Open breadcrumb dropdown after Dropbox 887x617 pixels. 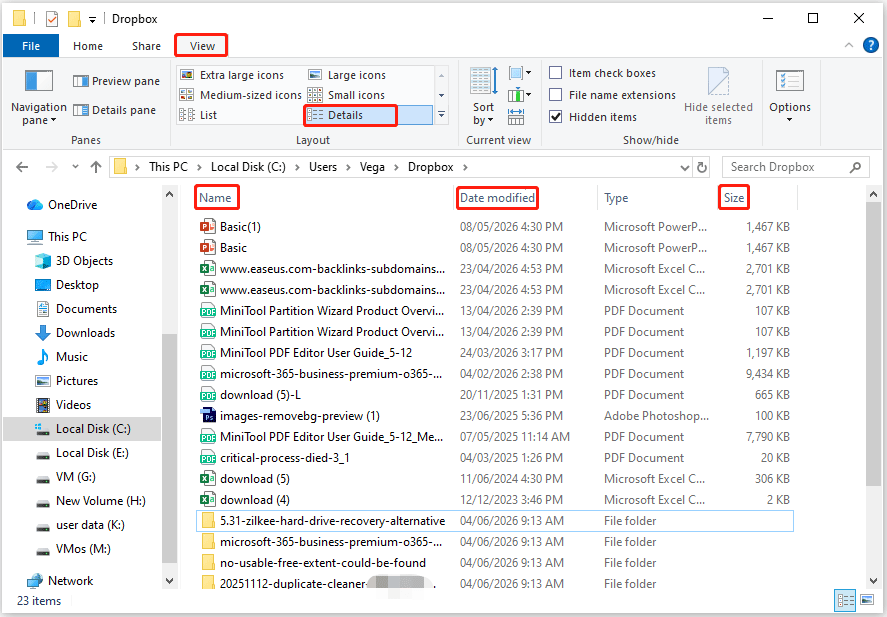tap(465, 167)
